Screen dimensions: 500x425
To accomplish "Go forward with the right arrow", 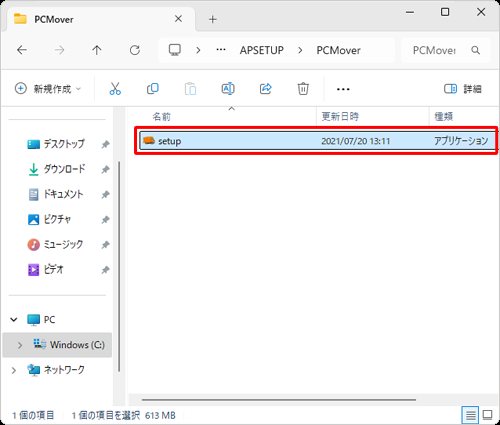I will [x=59, y=50].
